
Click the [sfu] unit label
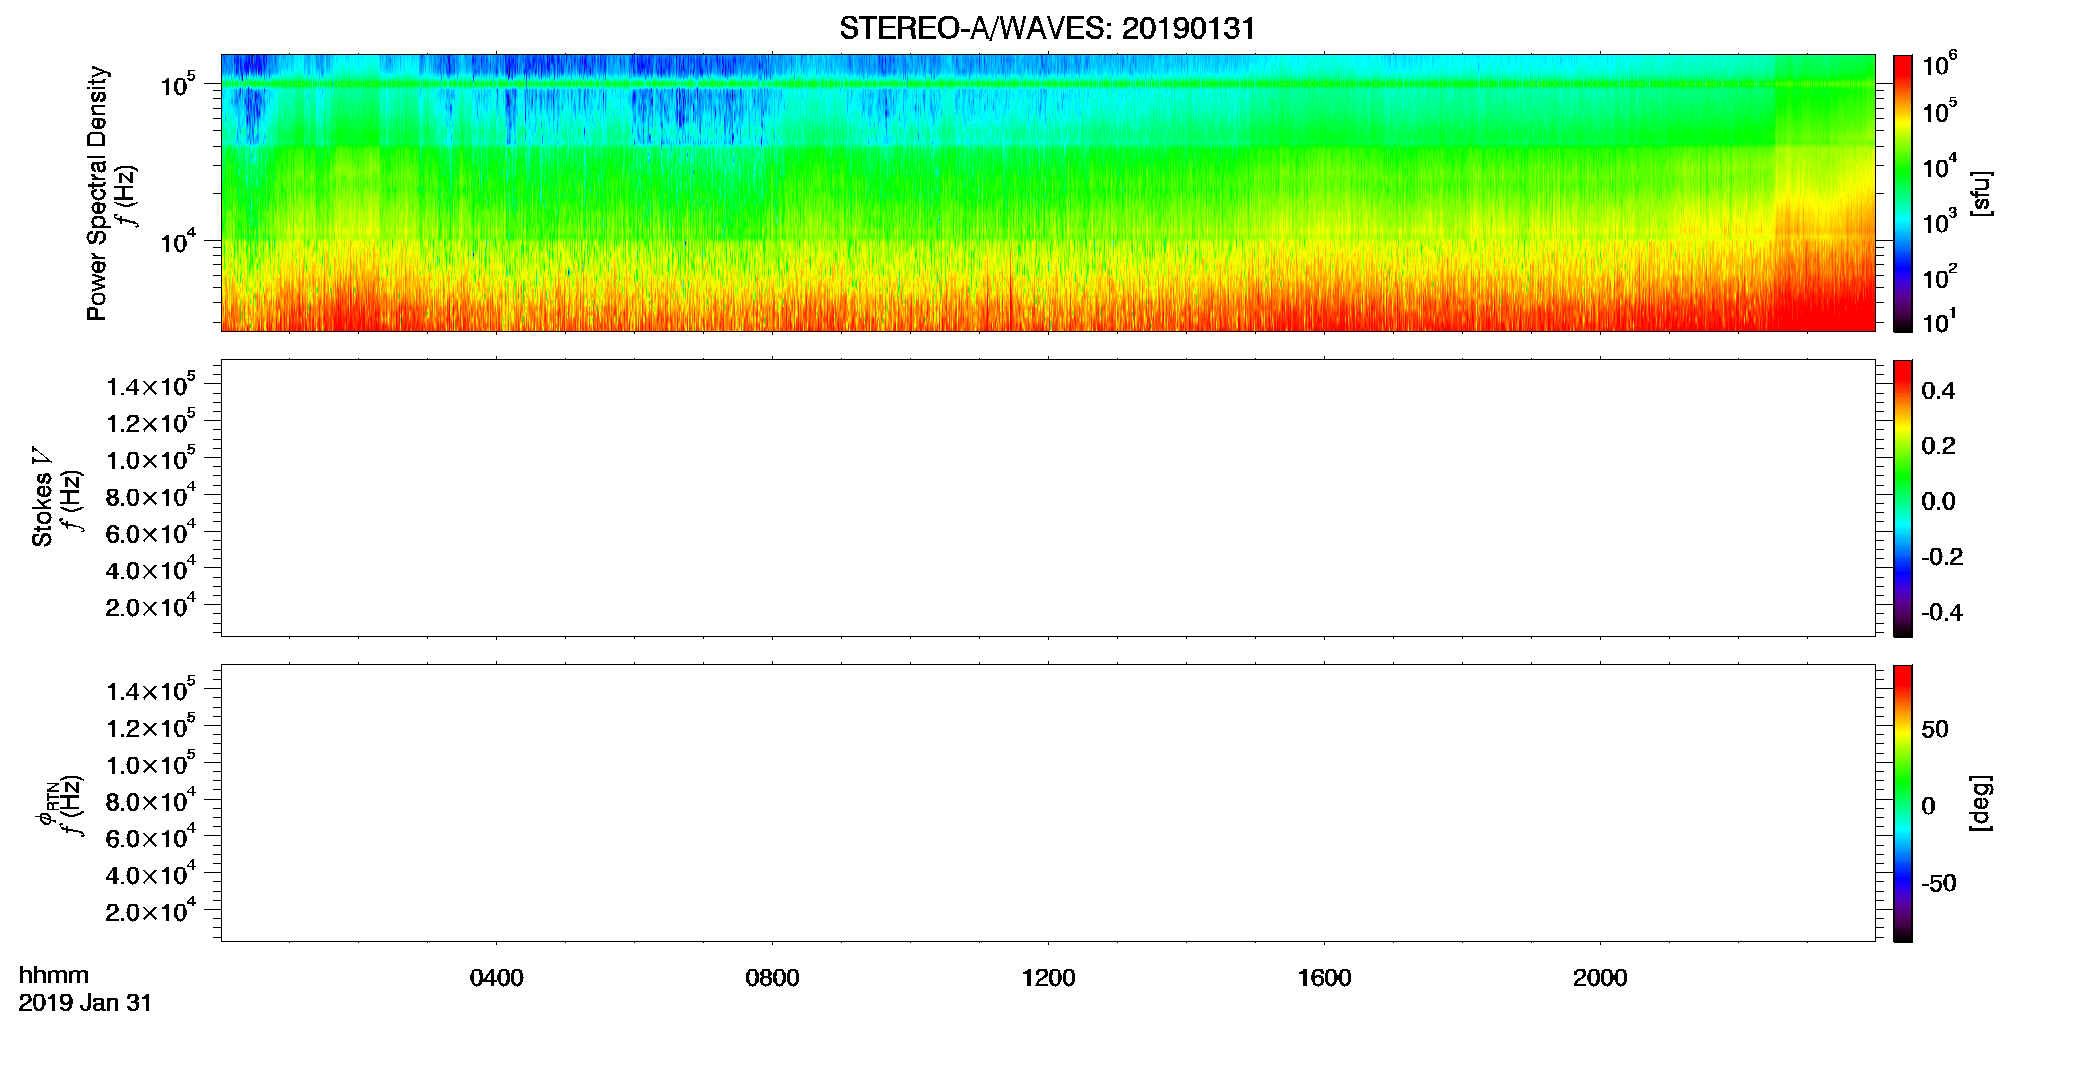click(x=1981, y=193)
